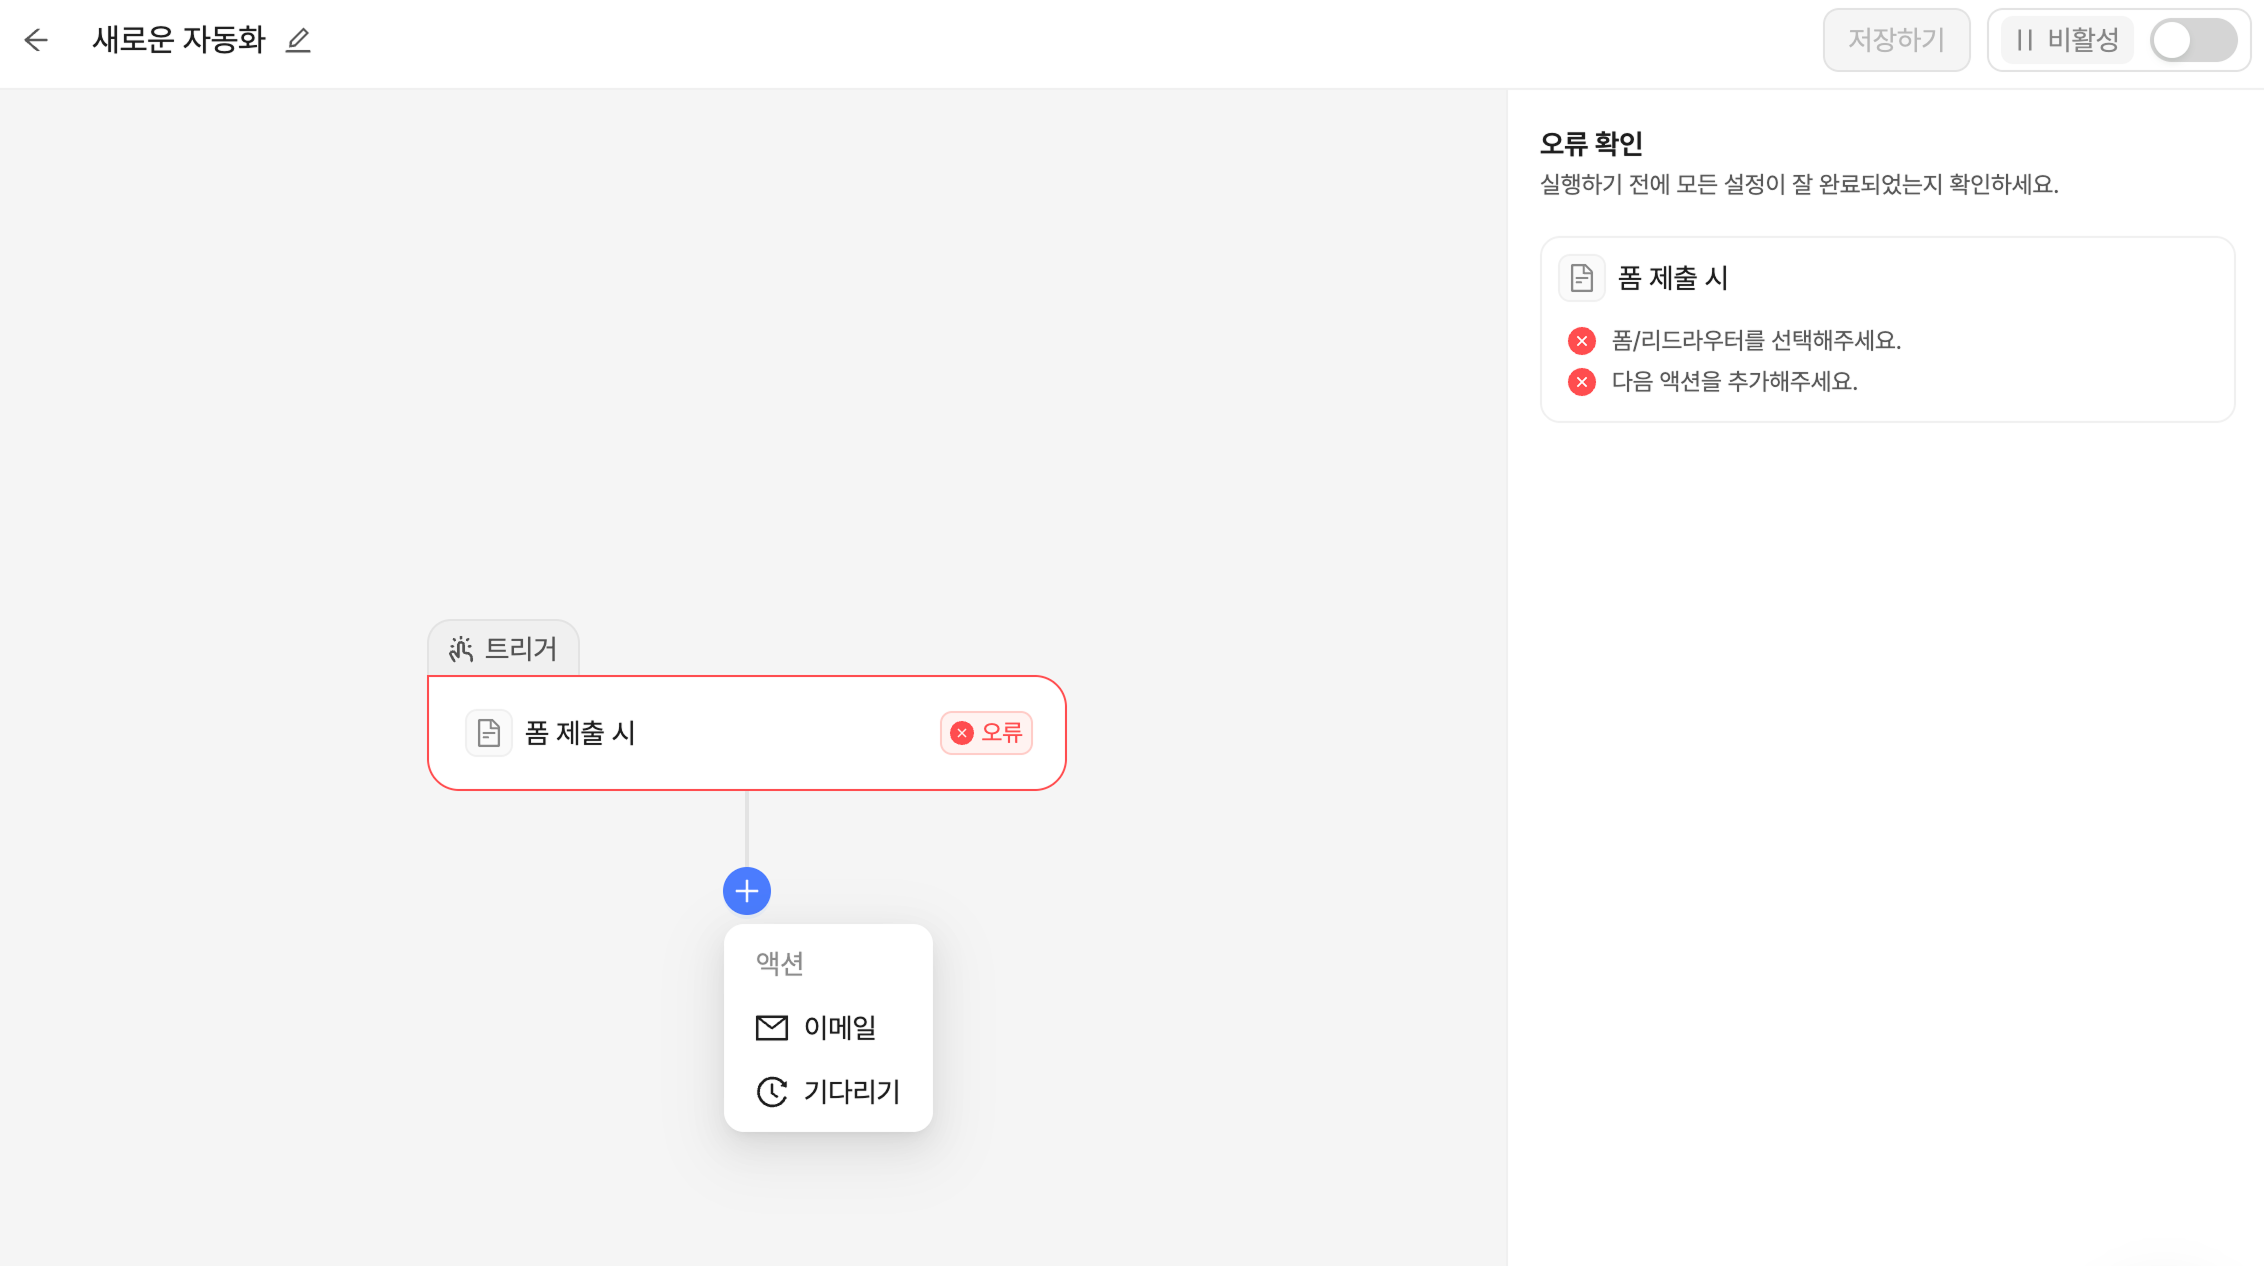The image size is (2264, 1266).
Task: Click the 새로운 자동화 title text
Action: [179, 40]
